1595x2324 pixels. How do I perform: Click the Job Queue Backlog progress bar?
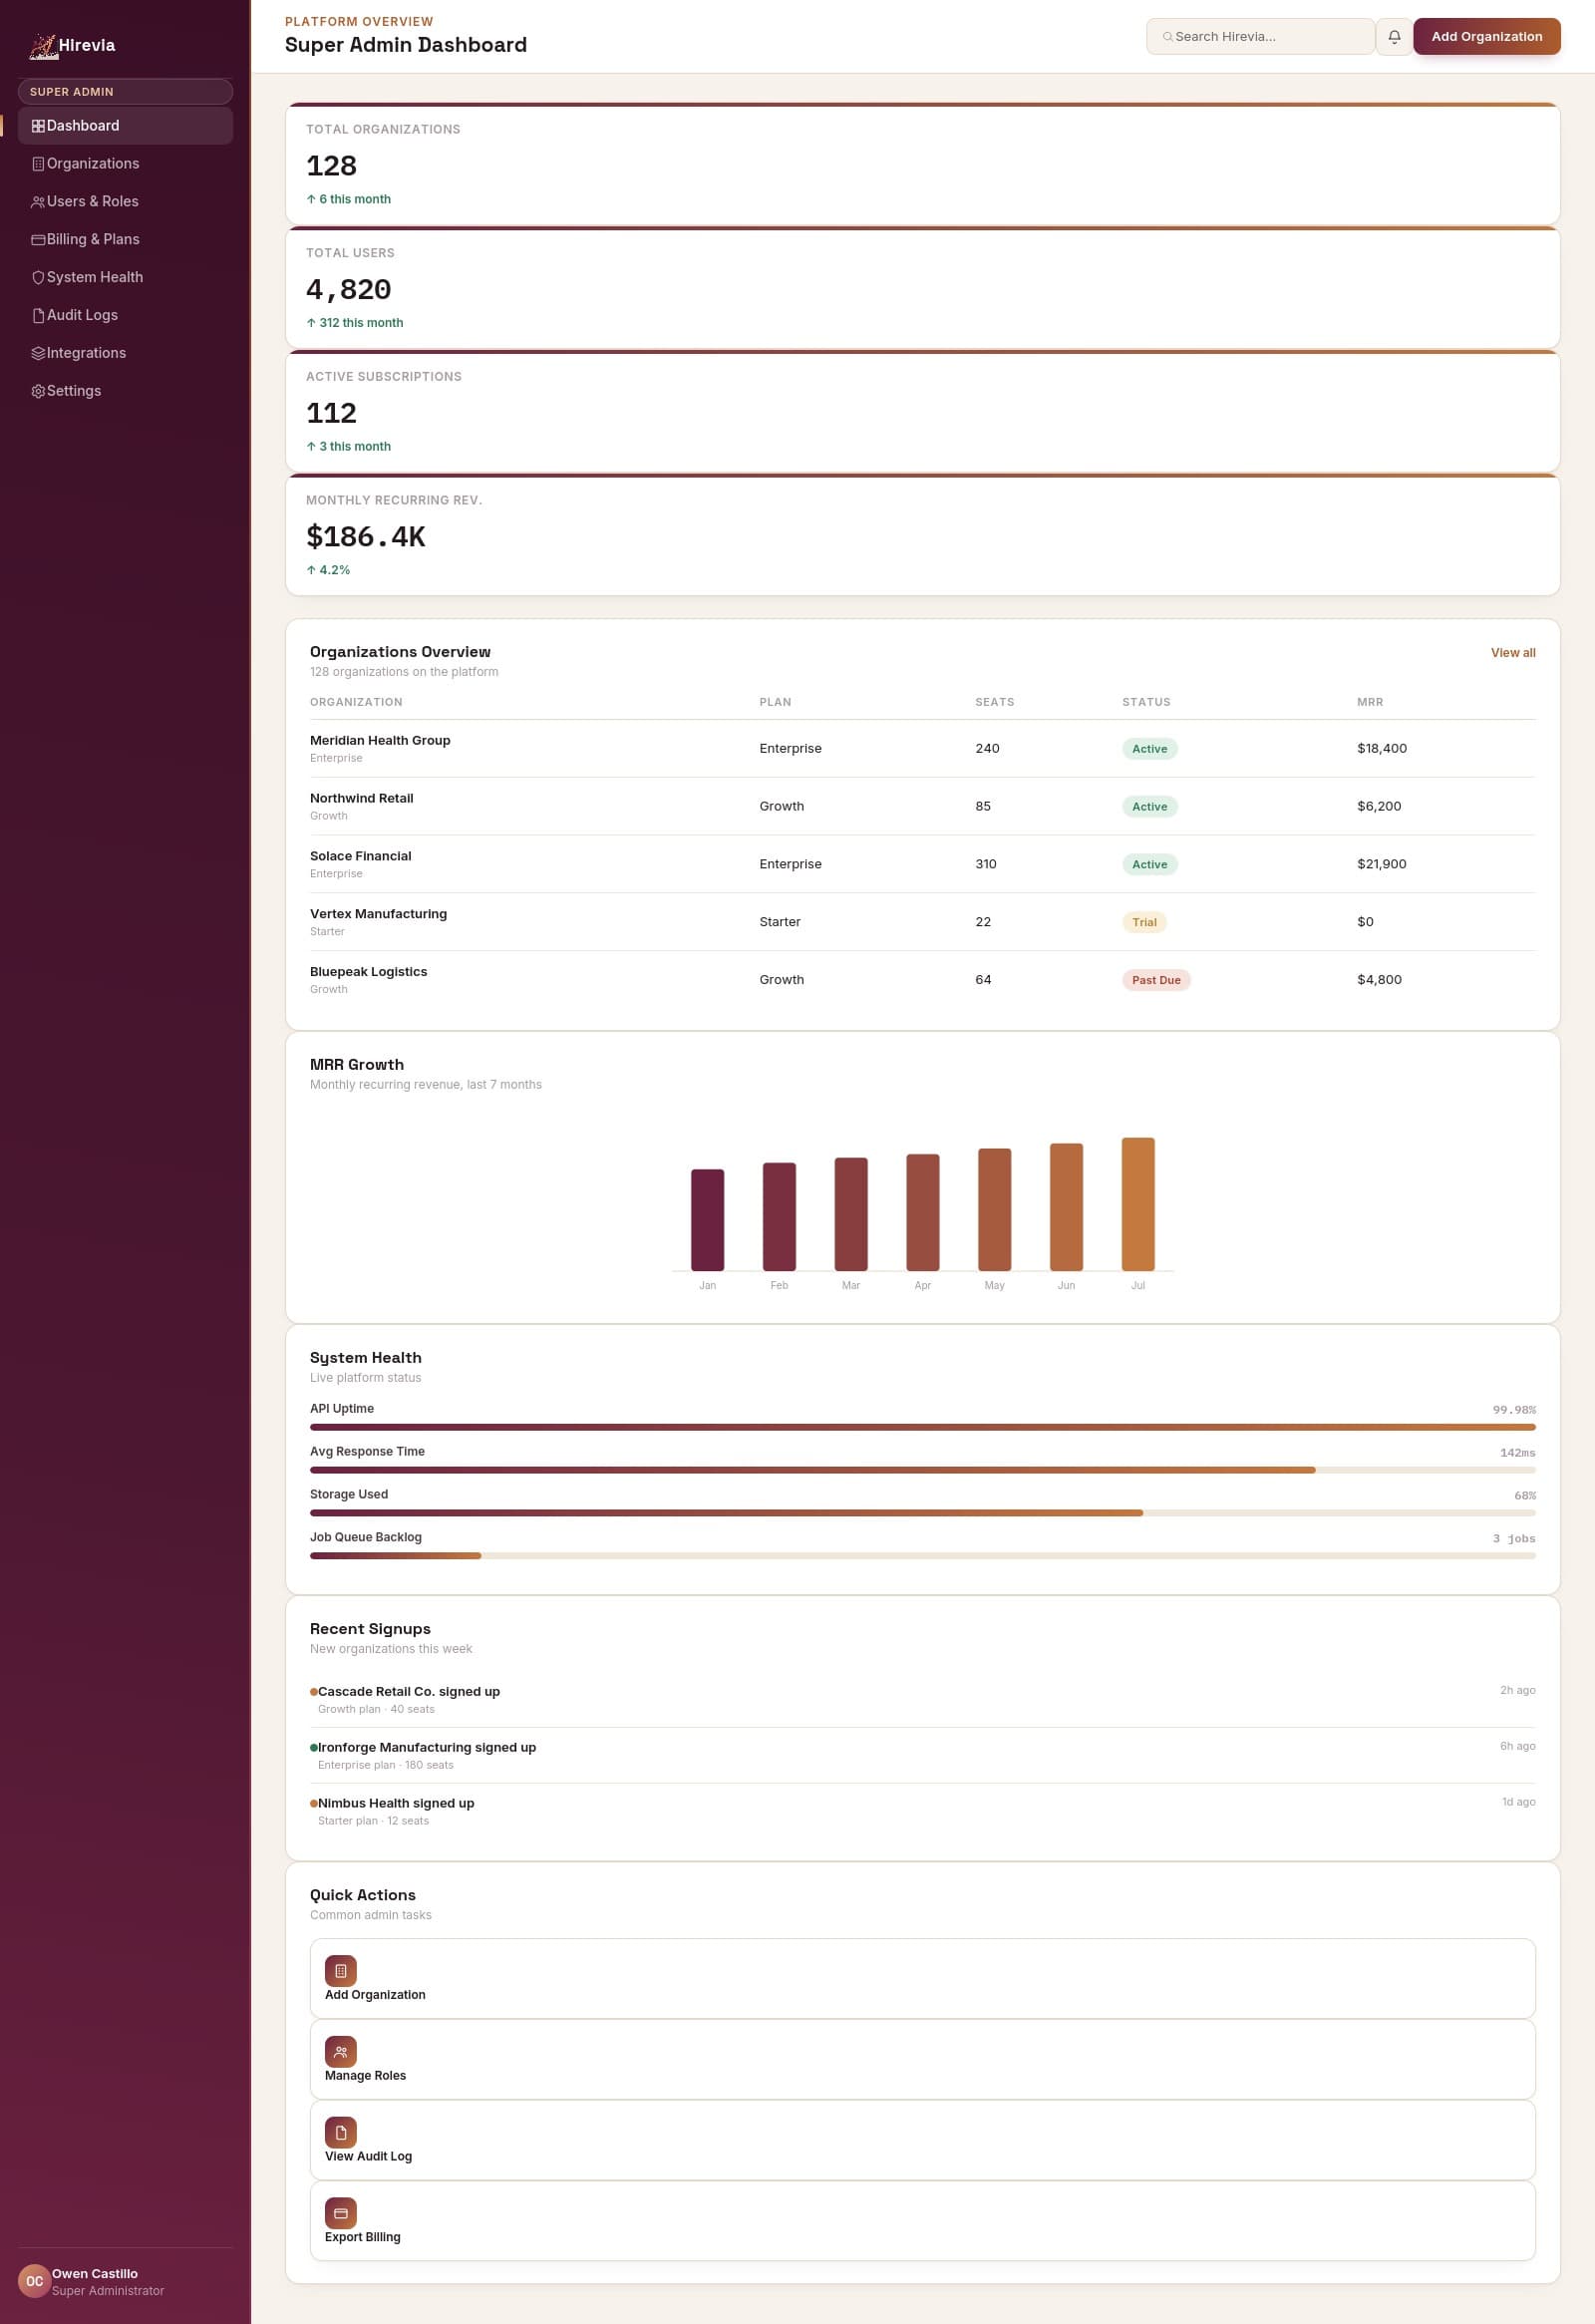(922, 1556)
